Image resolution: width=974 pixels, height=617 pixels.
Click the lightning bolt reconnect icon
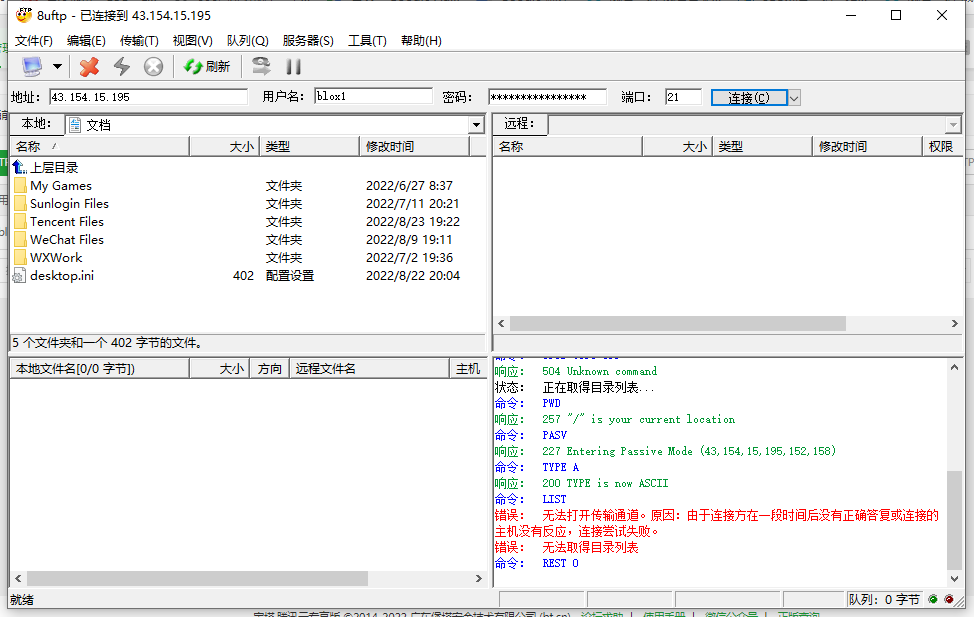[x=122, y=66]
